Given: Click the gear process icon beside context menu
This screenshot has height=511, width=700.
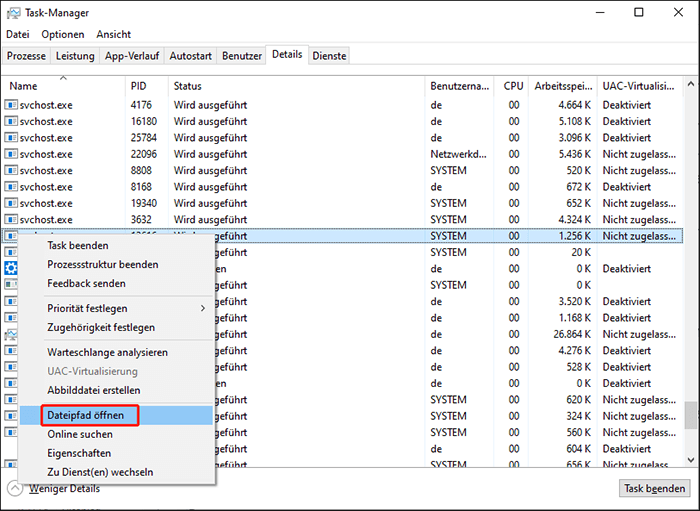Looking at the screenshot, I should click(x=11, y=268).
